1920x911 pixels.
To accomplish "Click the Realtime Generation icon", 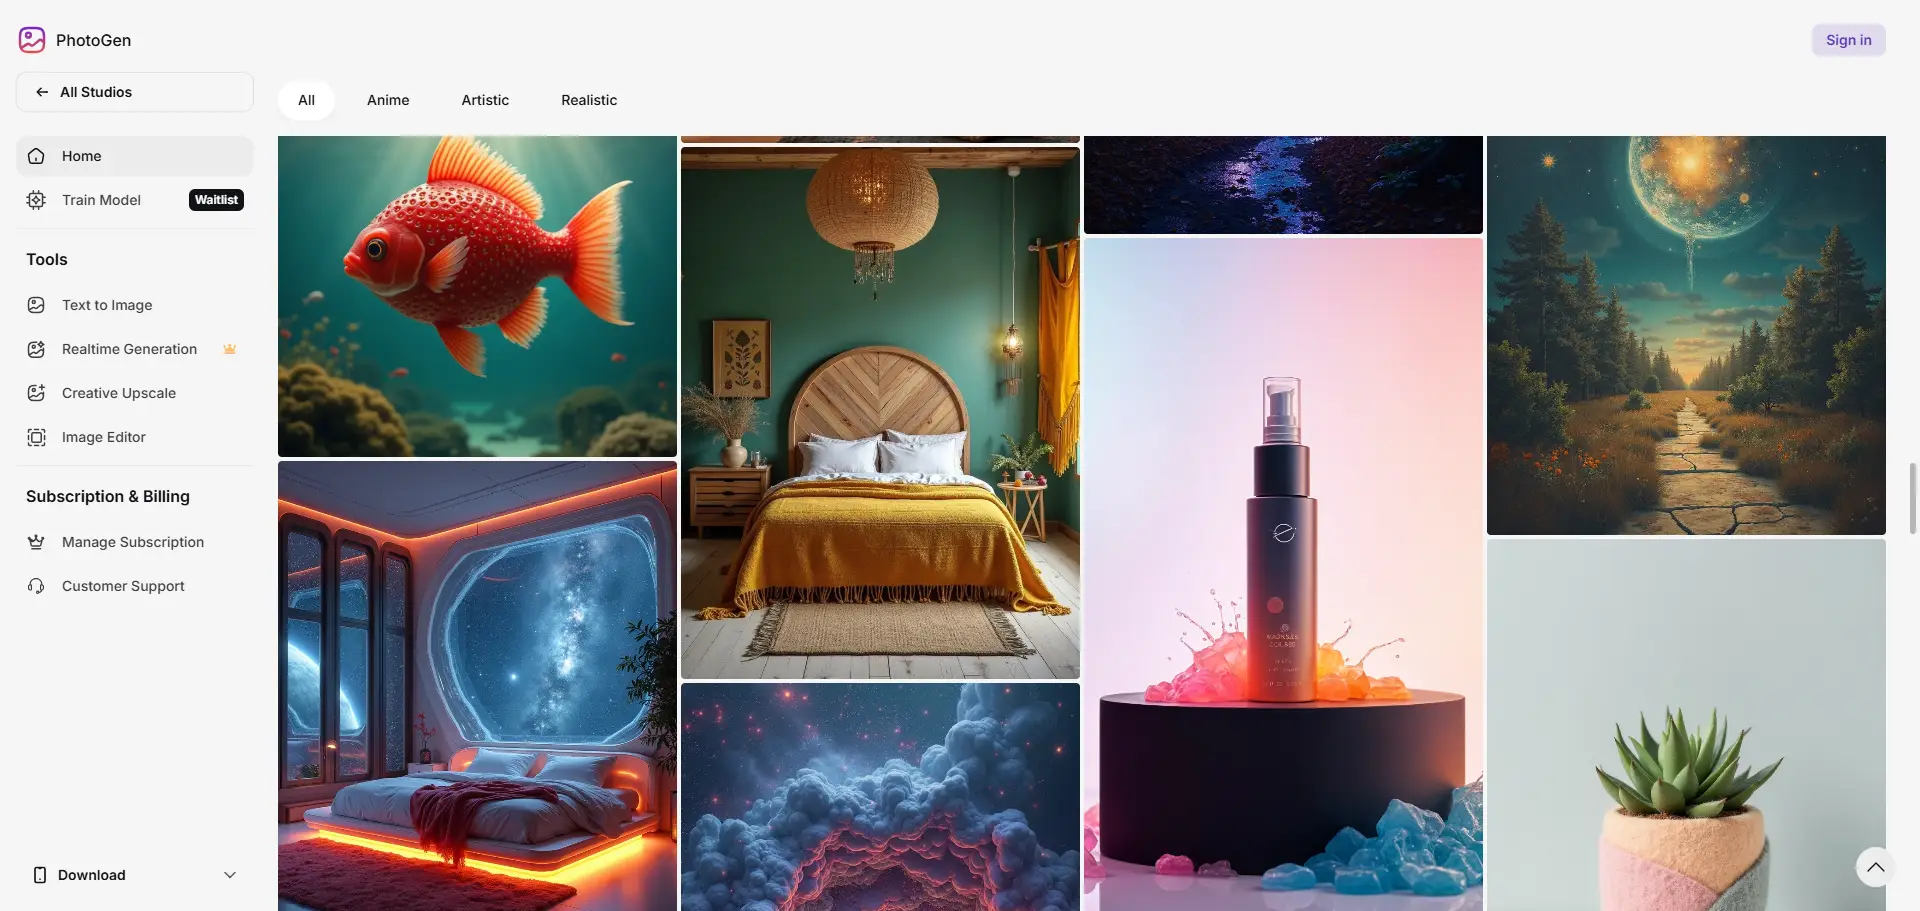I will pos(36,349).
